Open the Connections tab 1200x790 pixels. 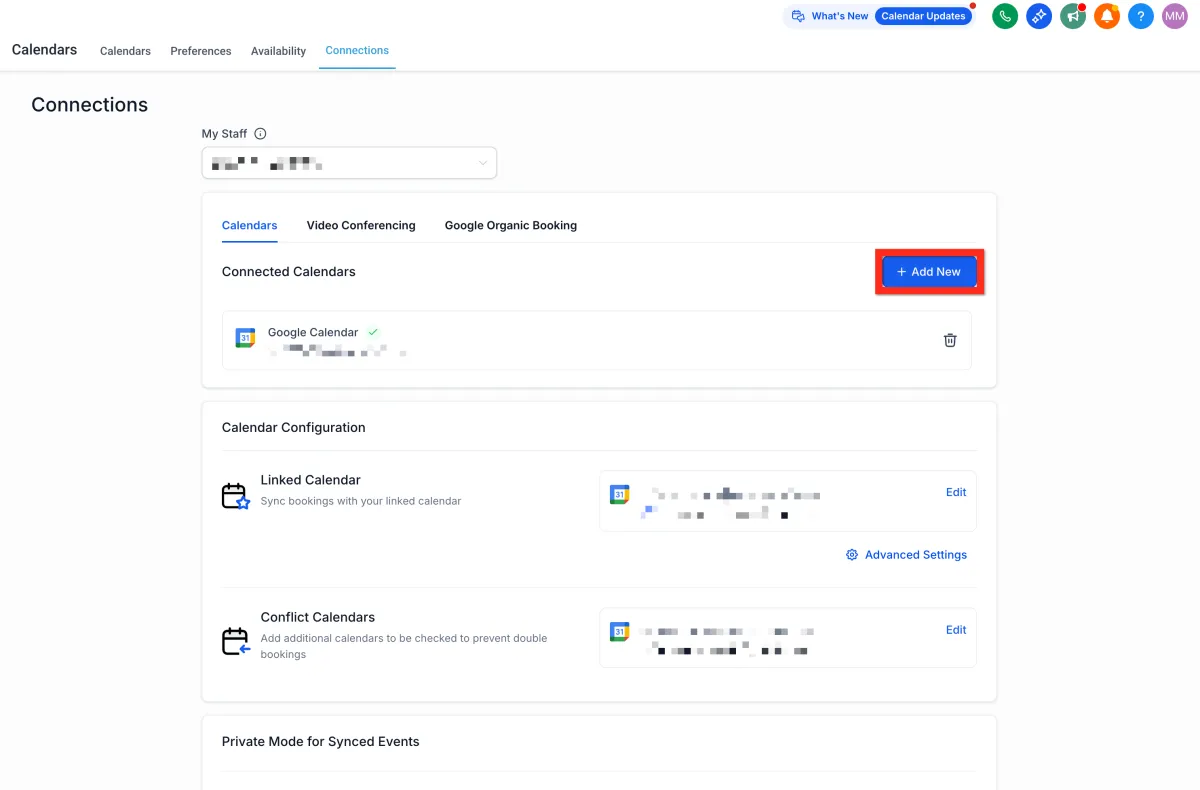click(357, 50)
